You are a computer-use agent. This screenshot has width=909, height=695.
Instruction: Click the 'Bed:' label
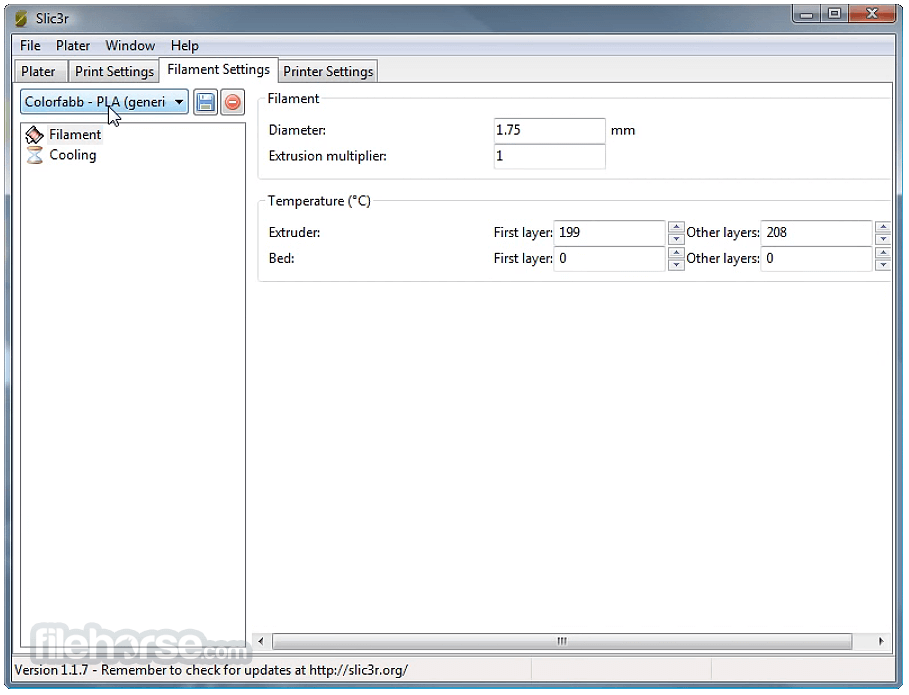click(282, 259)
